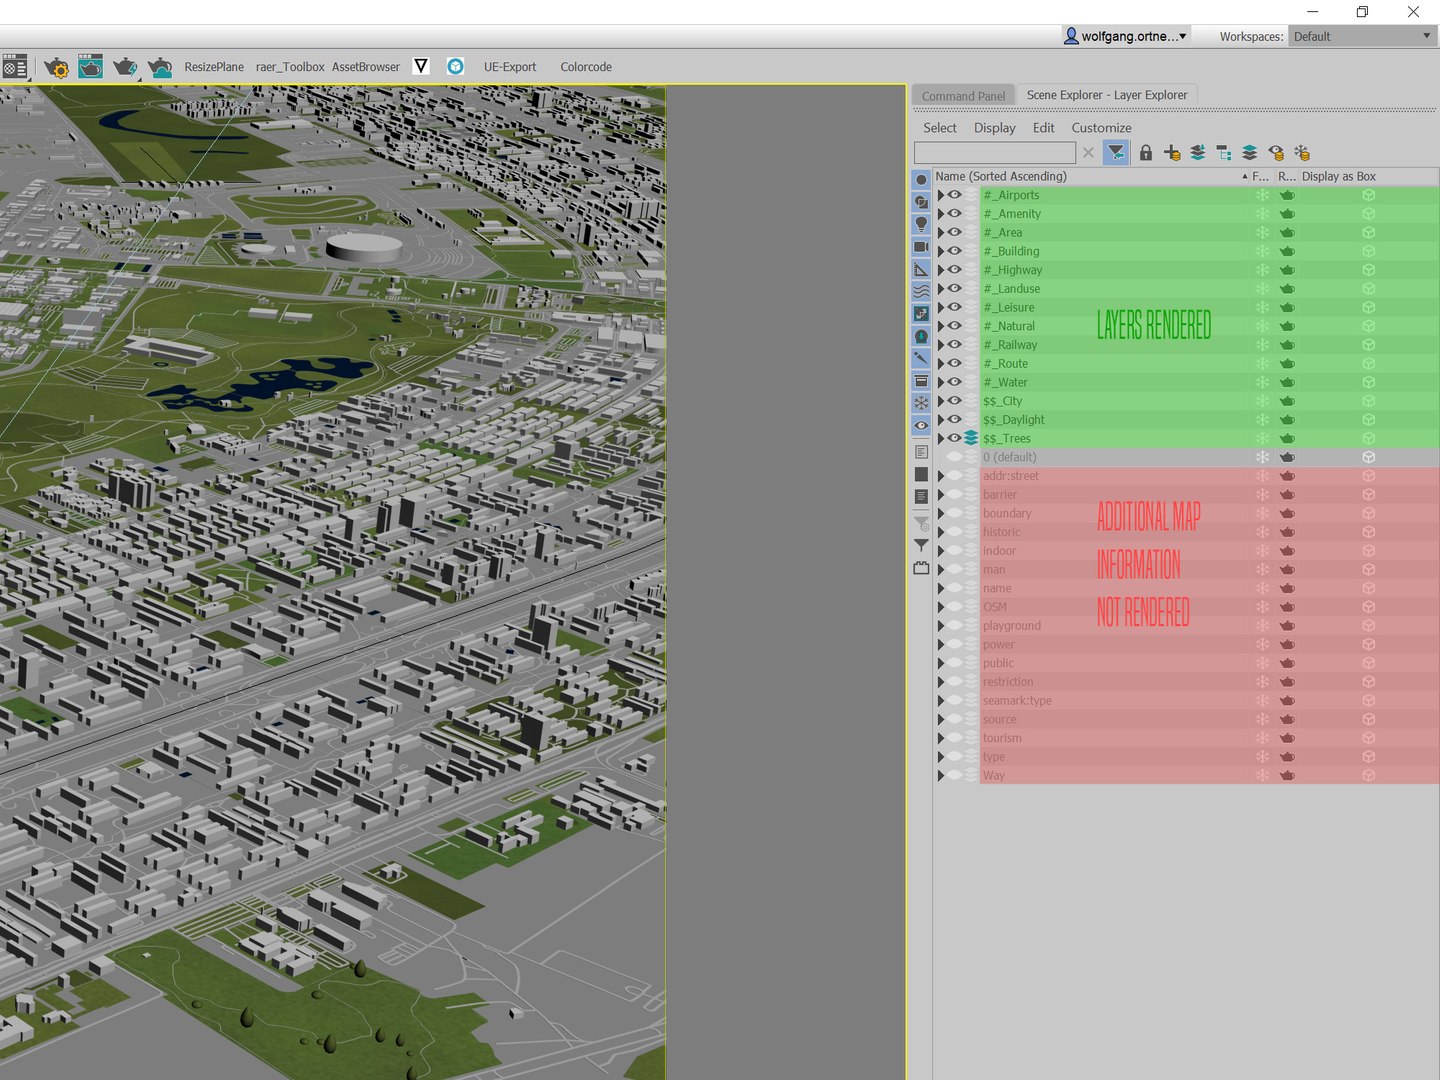Open the Edit menu
Screen dimensions: 1440x1080
coord(1044,128)
